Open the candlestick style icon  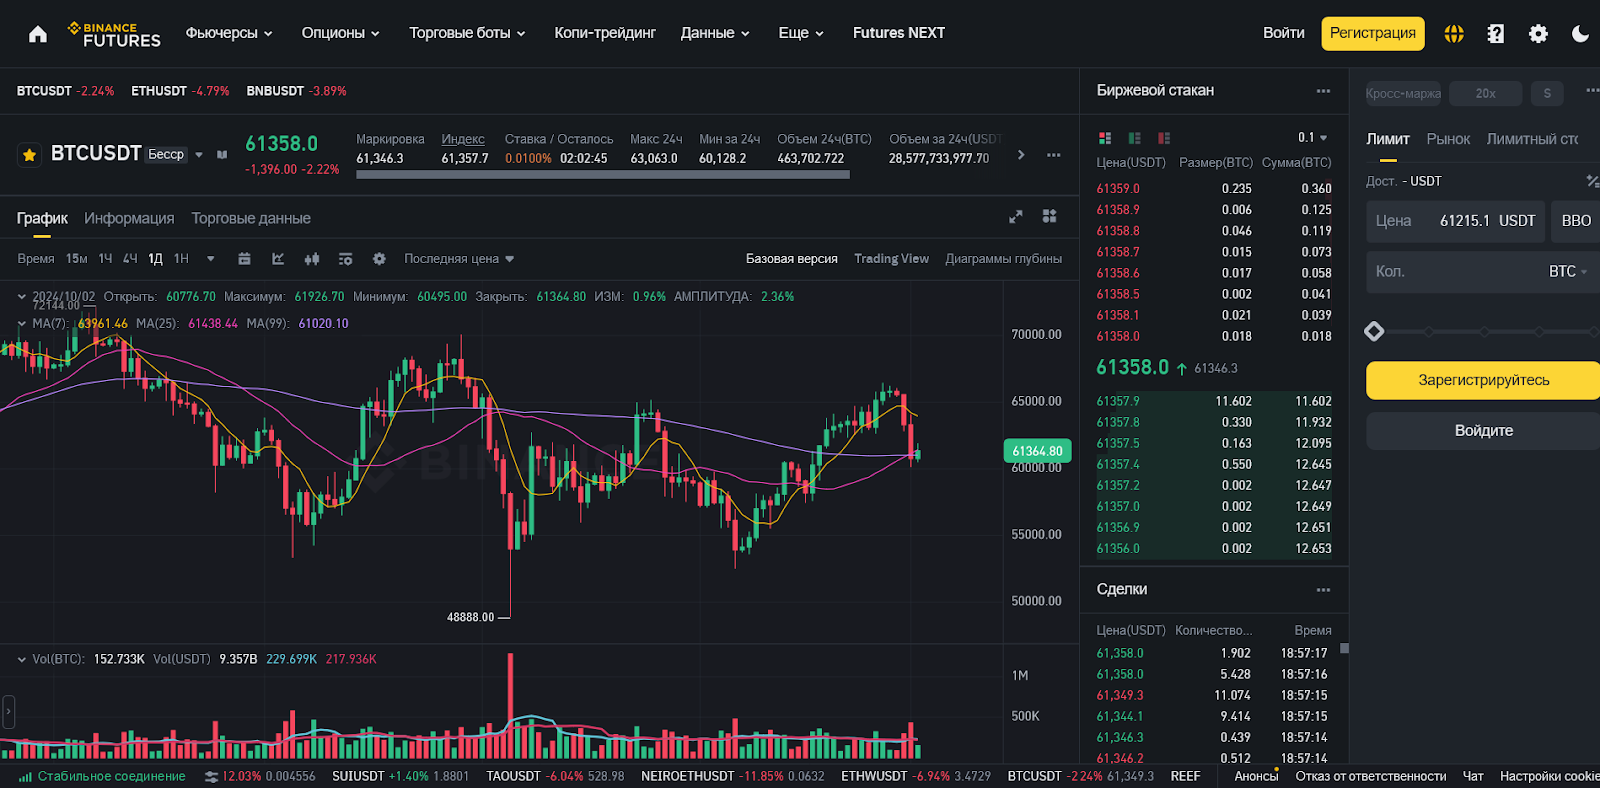point(312,259)
